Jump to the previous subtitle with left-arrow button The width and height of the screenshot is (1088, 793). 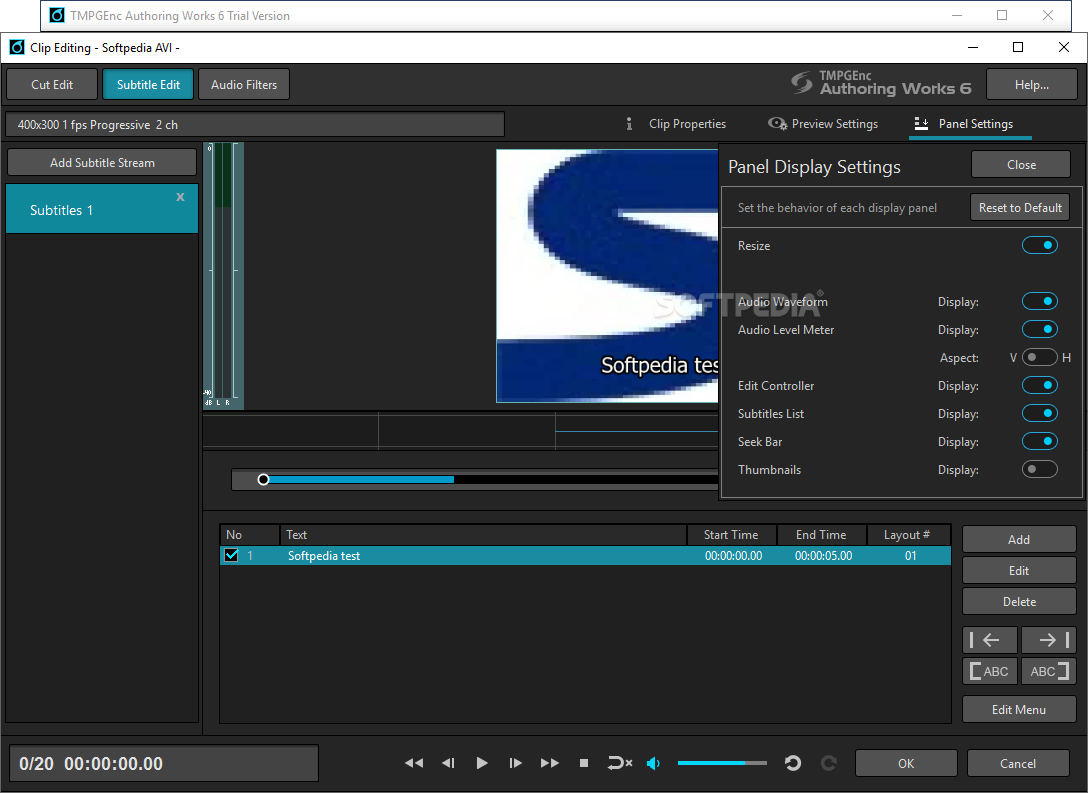point(990,640)
